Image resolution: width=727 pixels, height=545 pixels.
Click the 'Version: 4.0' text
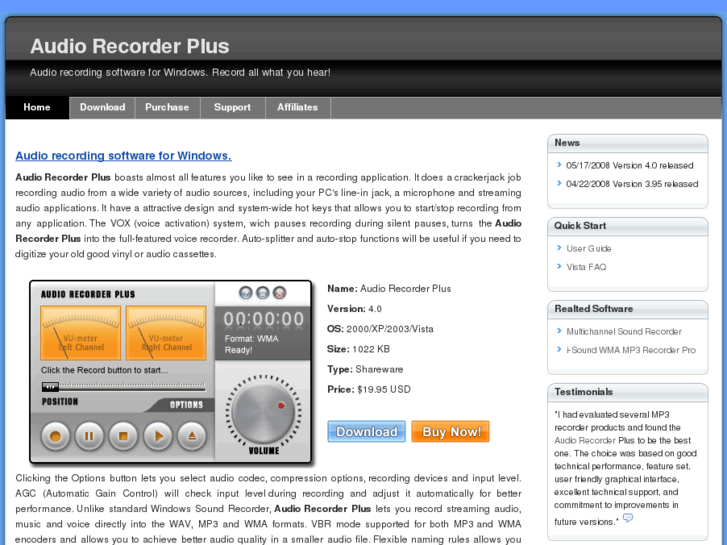point(355,309)
